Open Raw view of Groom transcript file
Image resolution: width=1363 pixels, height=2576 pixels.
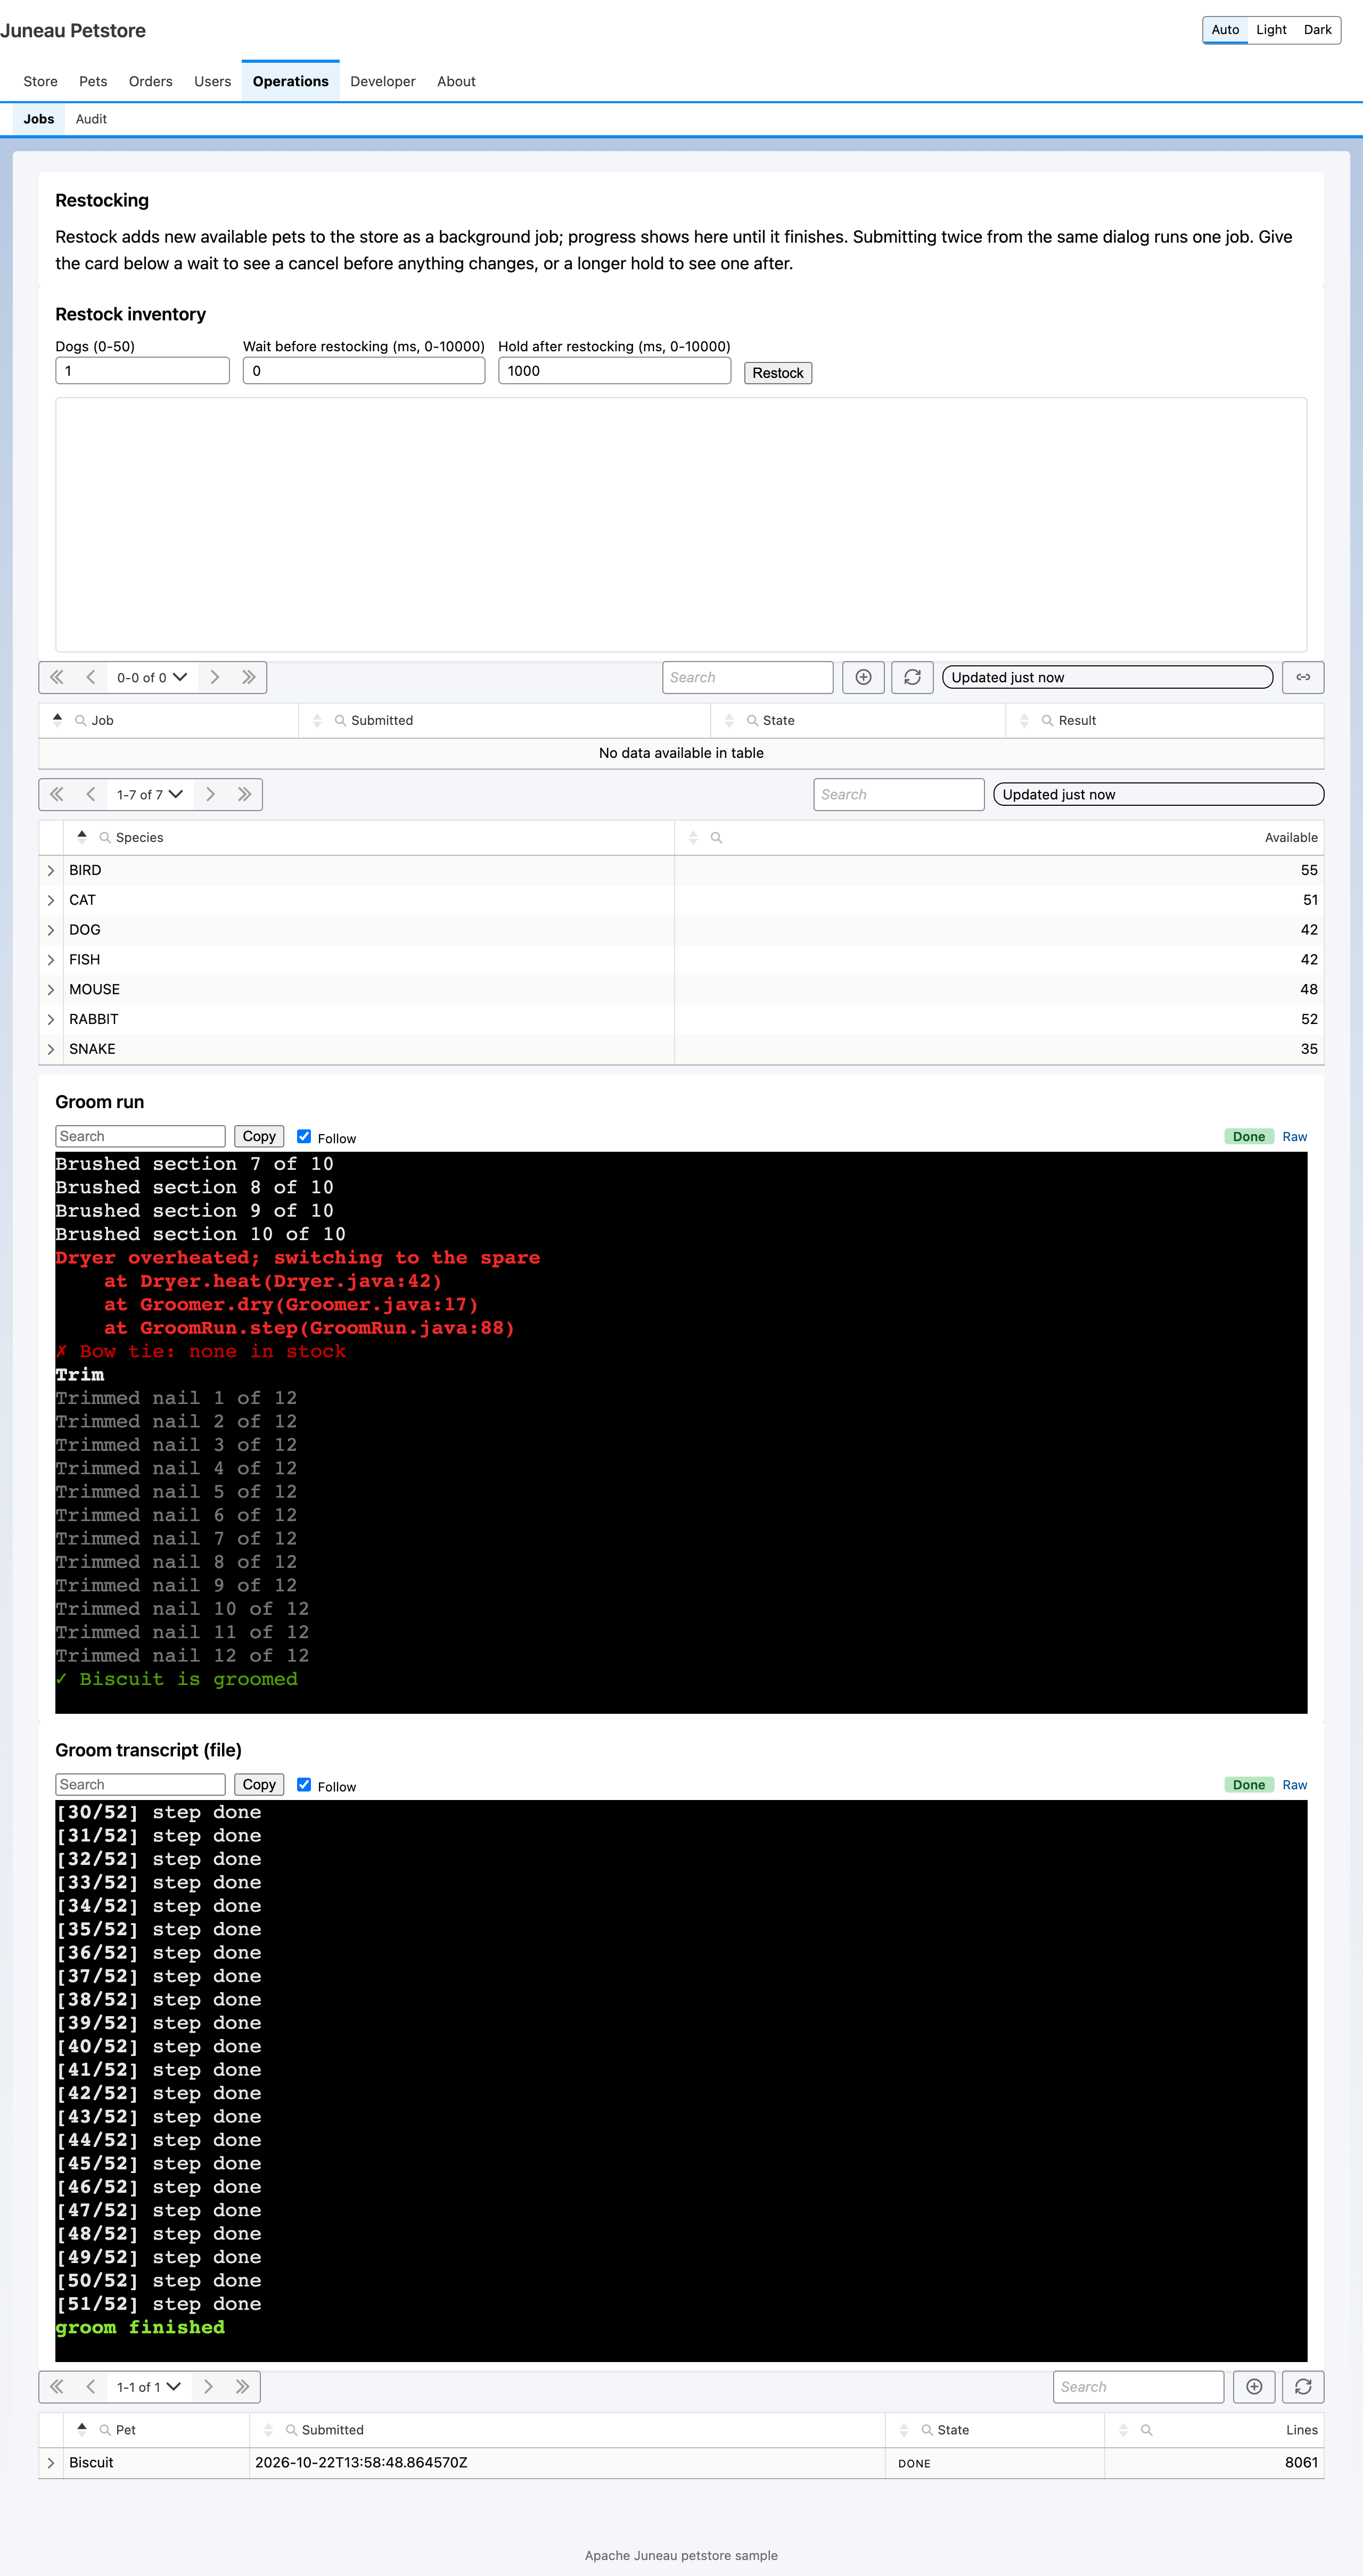(x=1294, y=1784)
